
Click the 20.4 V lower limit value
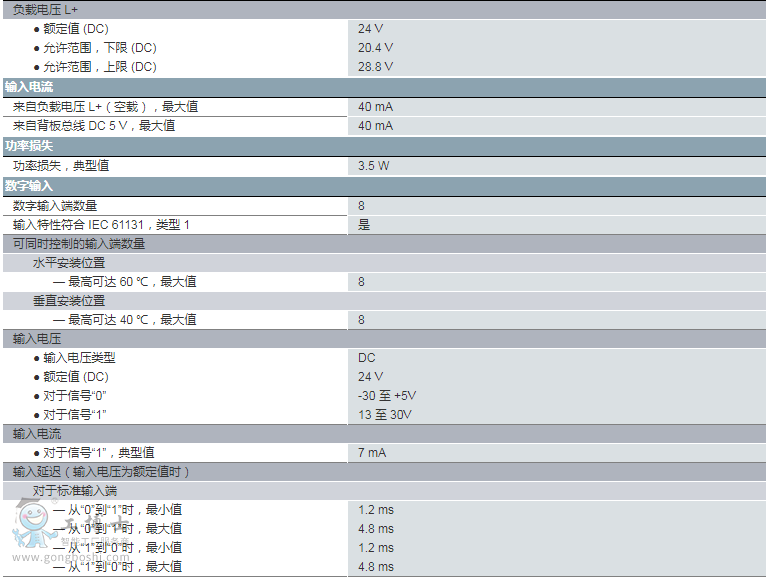[376, 48]
